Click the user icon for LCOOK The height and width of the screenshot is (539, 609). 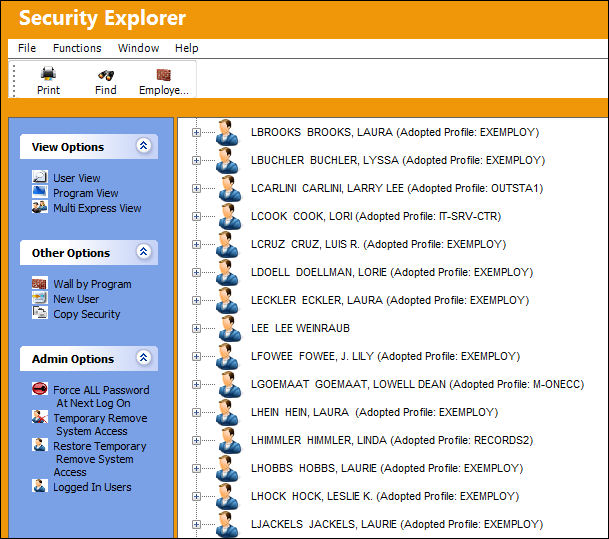point(229,217)
